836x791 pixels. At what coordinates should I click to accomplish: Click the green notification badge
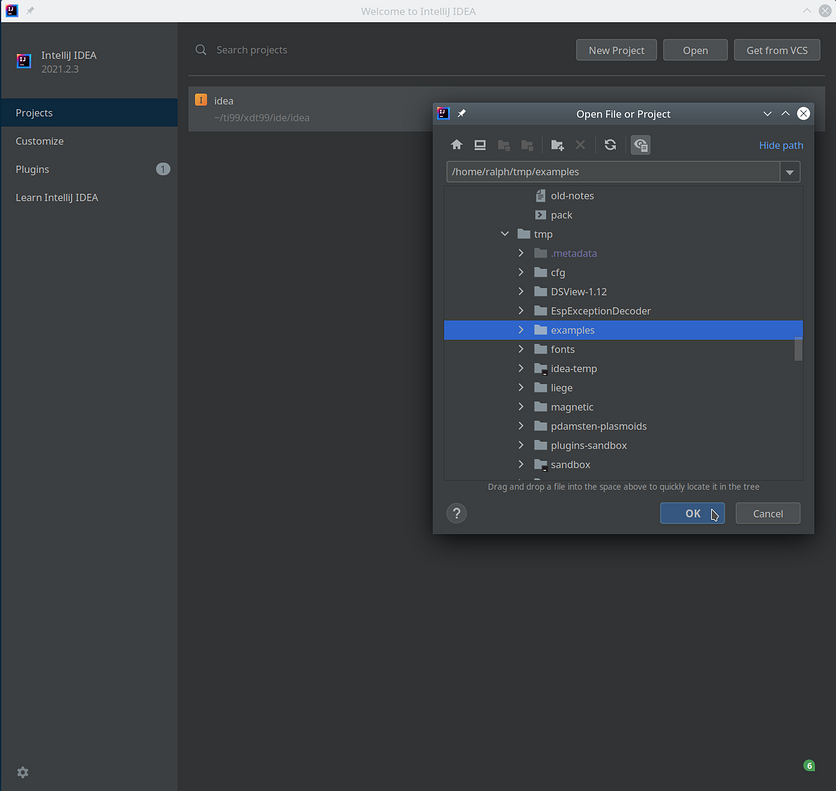(x=809, y=766)
